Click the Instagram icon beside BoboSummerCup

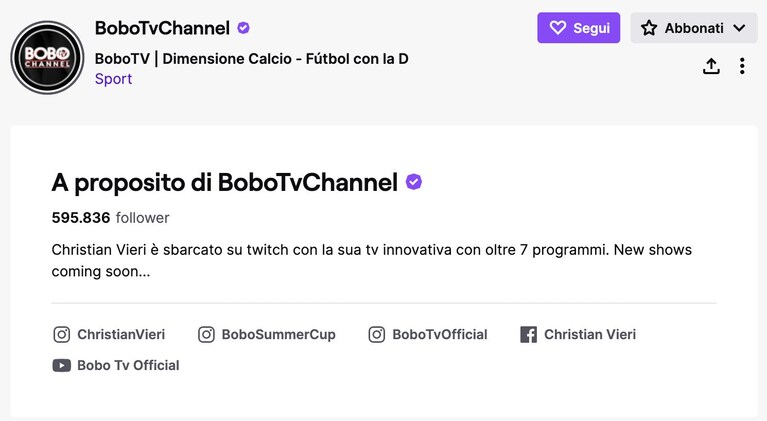click(206, 334)
